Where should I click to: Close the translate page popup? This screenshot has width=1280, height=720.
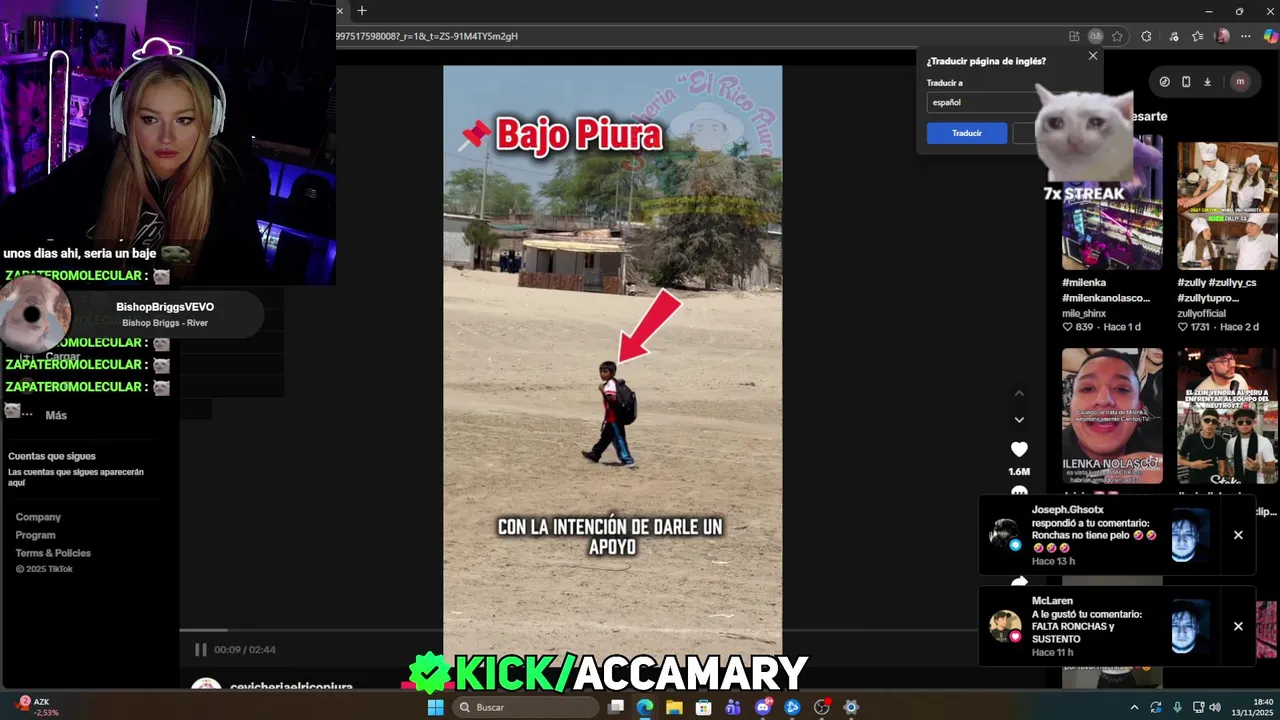pyautogui.click(x=1093, y=56)
